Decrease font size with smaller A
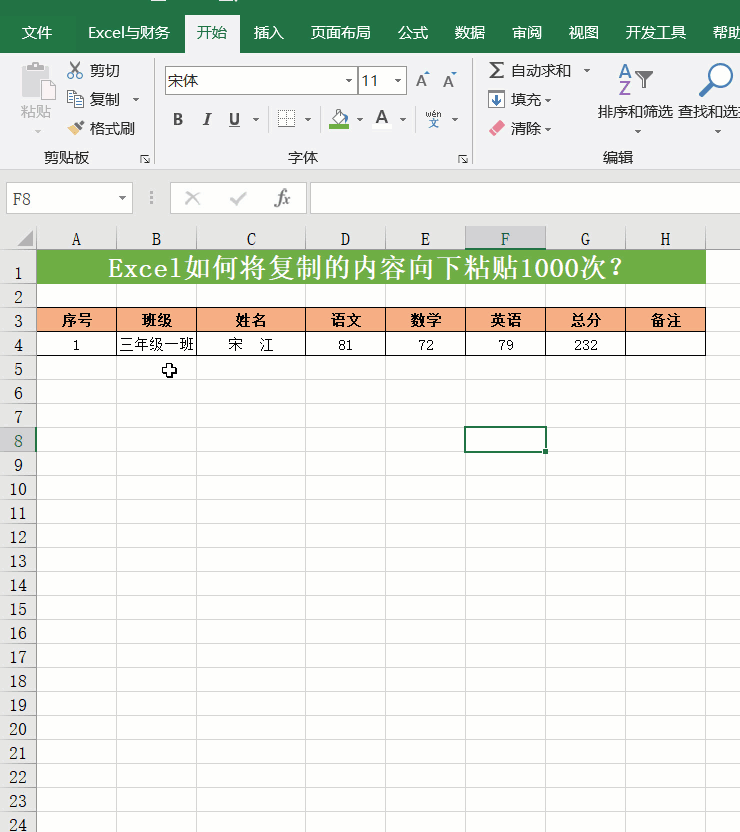 click(x=449, y=81)
